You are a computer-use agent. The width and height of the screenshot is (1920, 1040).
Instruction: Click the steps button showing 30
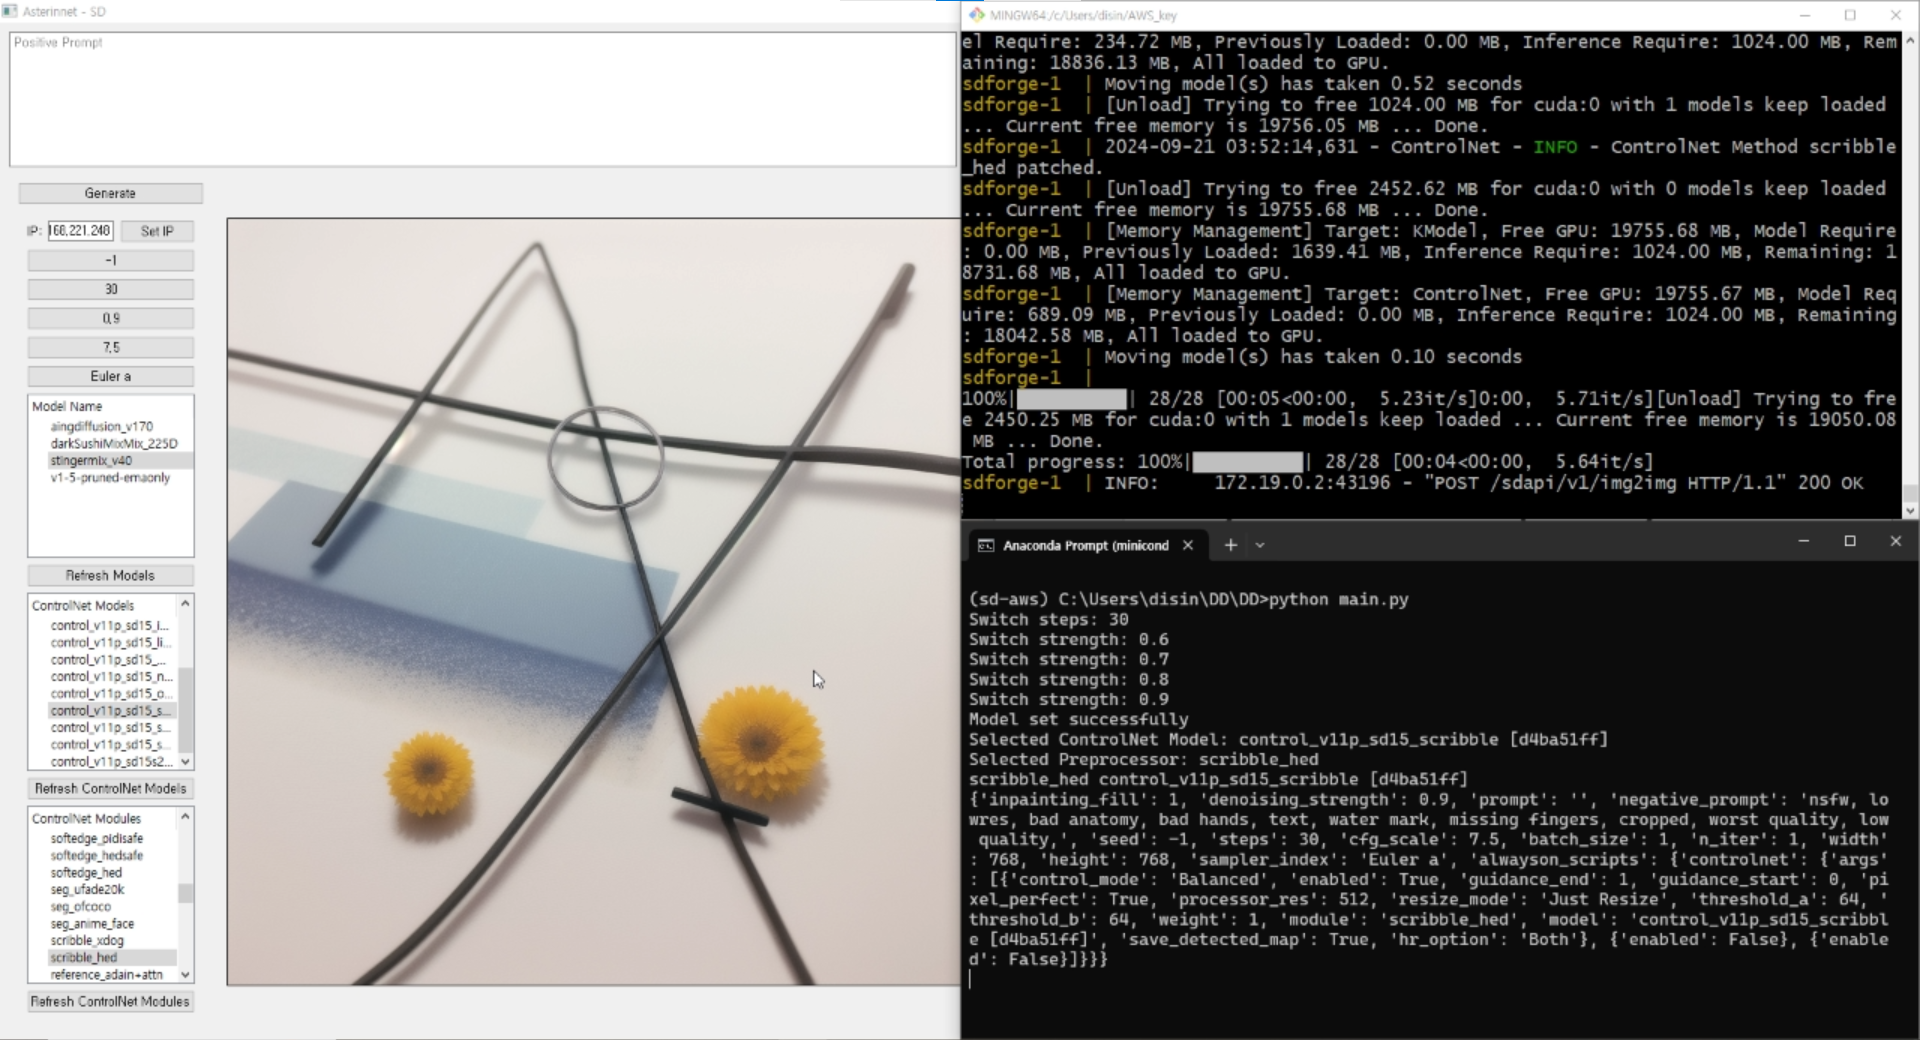pos(110,289)
